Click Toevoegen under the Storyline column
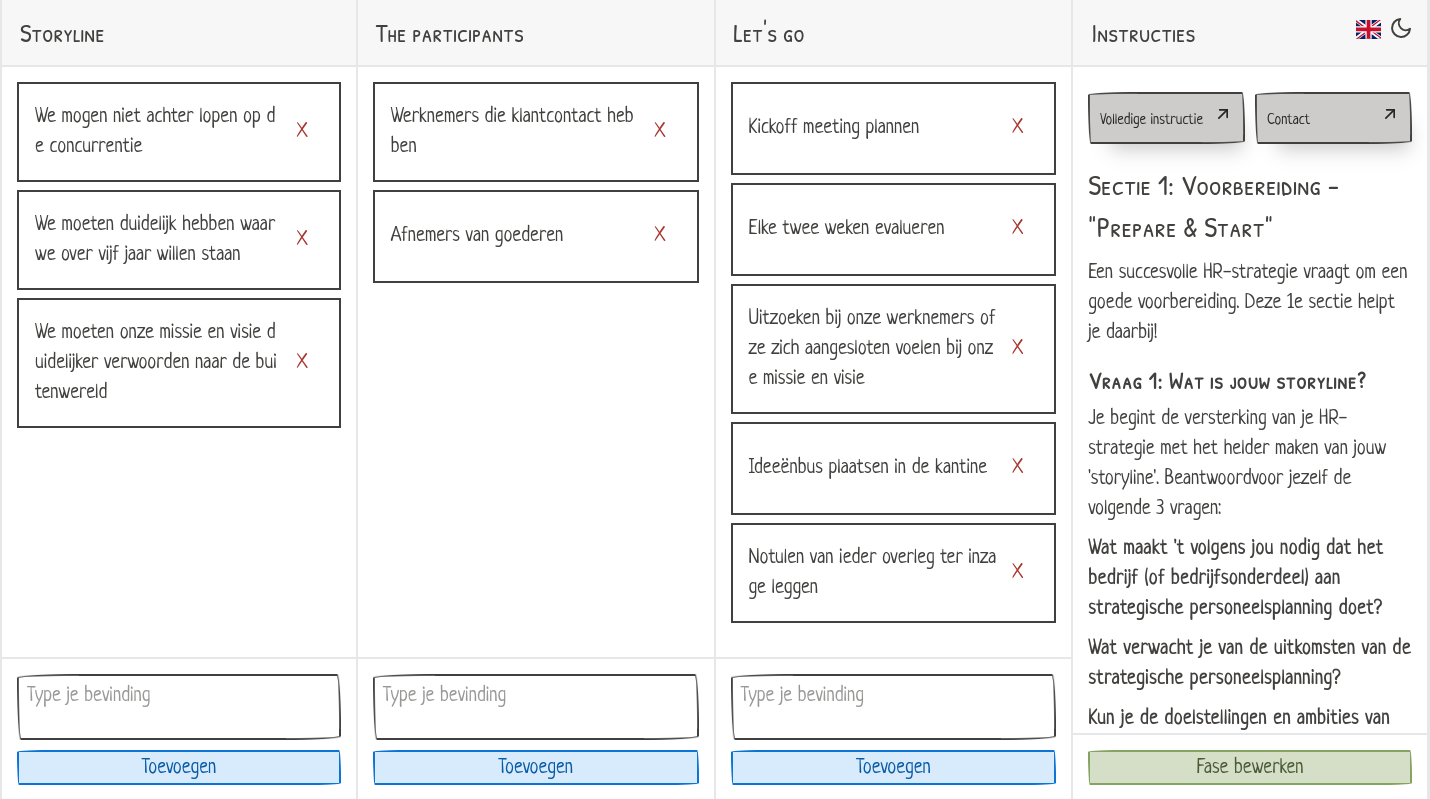The image size is (1430, 799). (179, 767)
